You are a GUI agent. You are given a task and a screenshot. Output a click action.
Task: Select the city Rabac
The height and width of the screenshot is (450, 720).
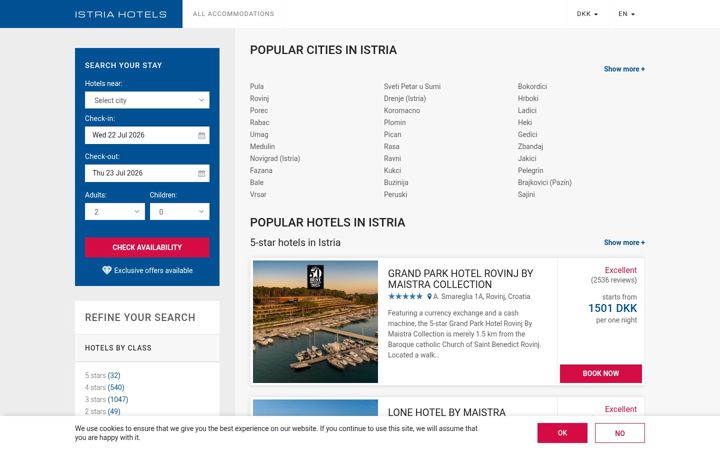pos(259,122)
